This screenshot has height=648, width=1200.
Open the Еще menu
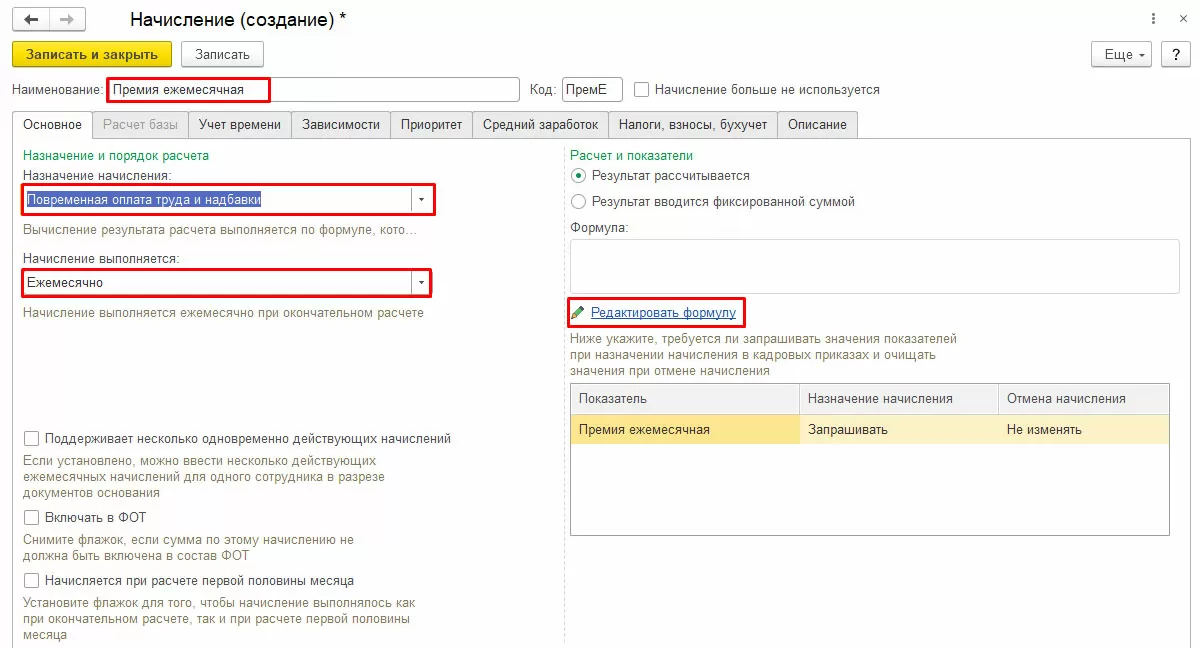pyautogui.click(x=1122, y=54)
